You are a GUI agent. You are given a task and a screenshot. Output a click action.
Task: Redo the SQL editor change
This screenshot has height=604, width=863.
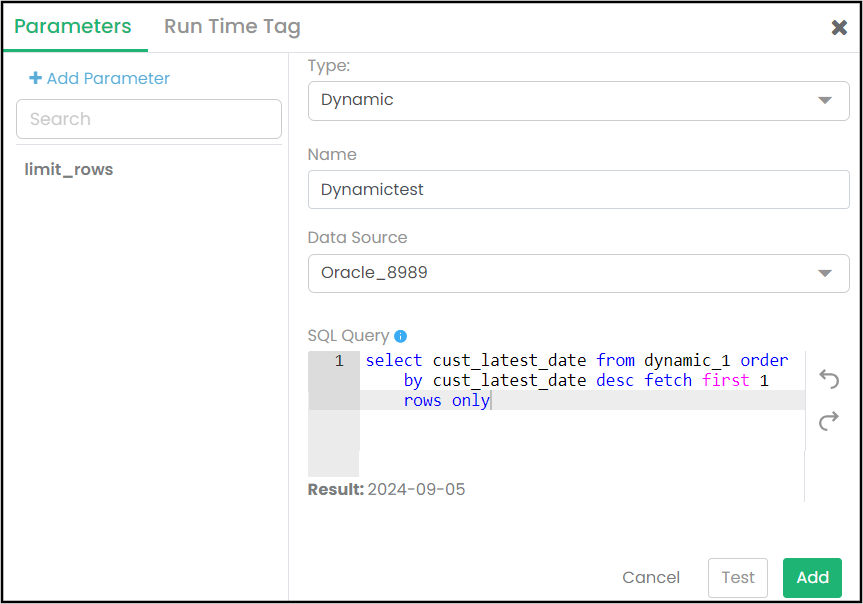tap(828, 422)
